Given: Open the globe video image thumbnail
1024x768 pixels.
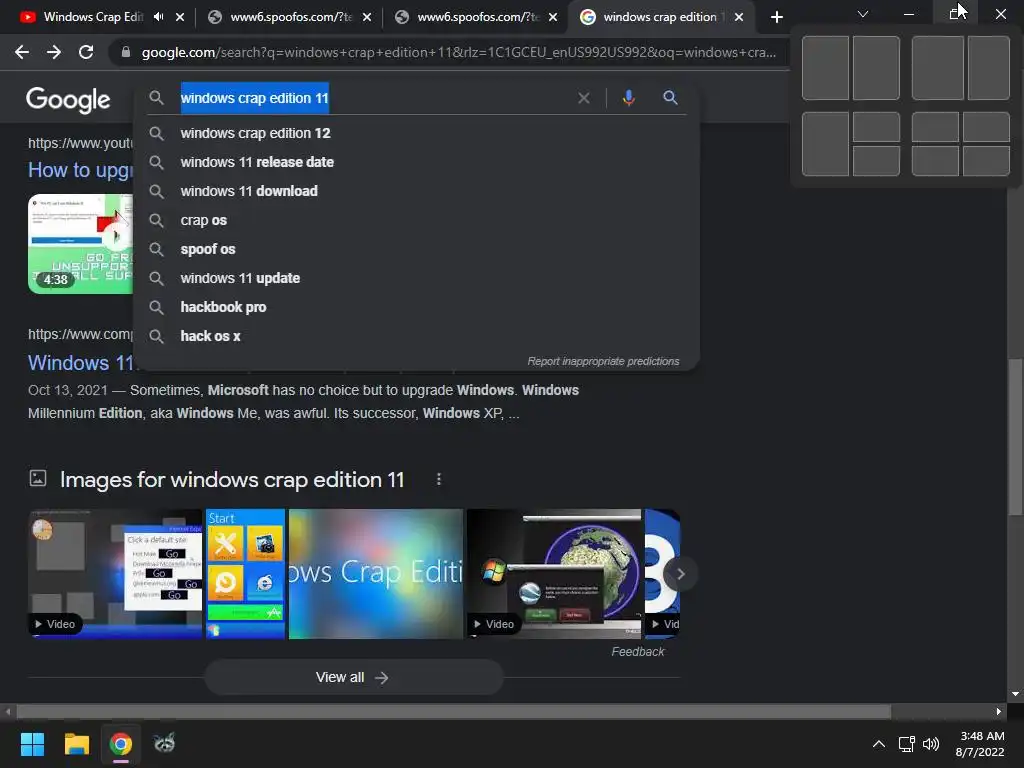Looking at the screenshot, I should (x=554, y=573).
